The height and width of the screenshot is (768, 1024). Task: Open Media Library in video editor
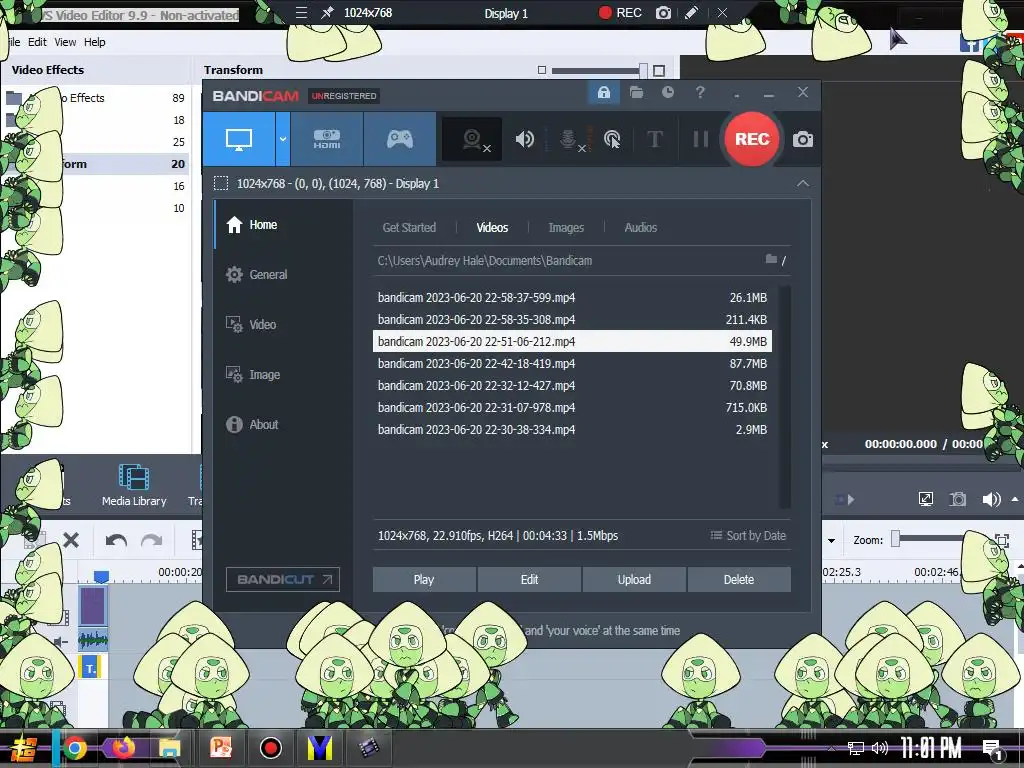click(134, 485)
